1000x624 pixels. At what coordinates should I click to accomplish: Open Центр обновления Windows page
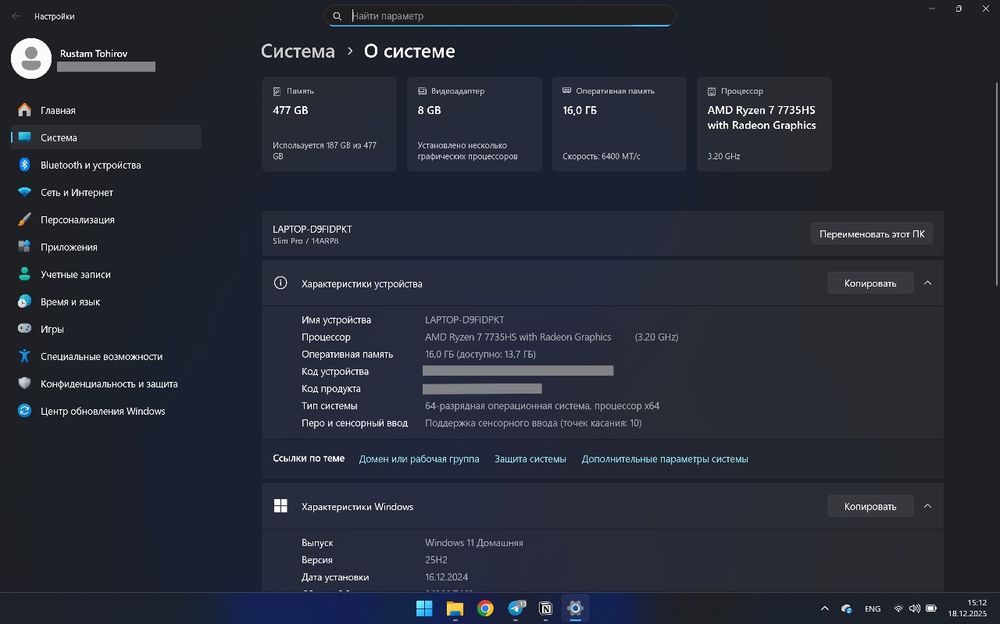tap(107, 412)
